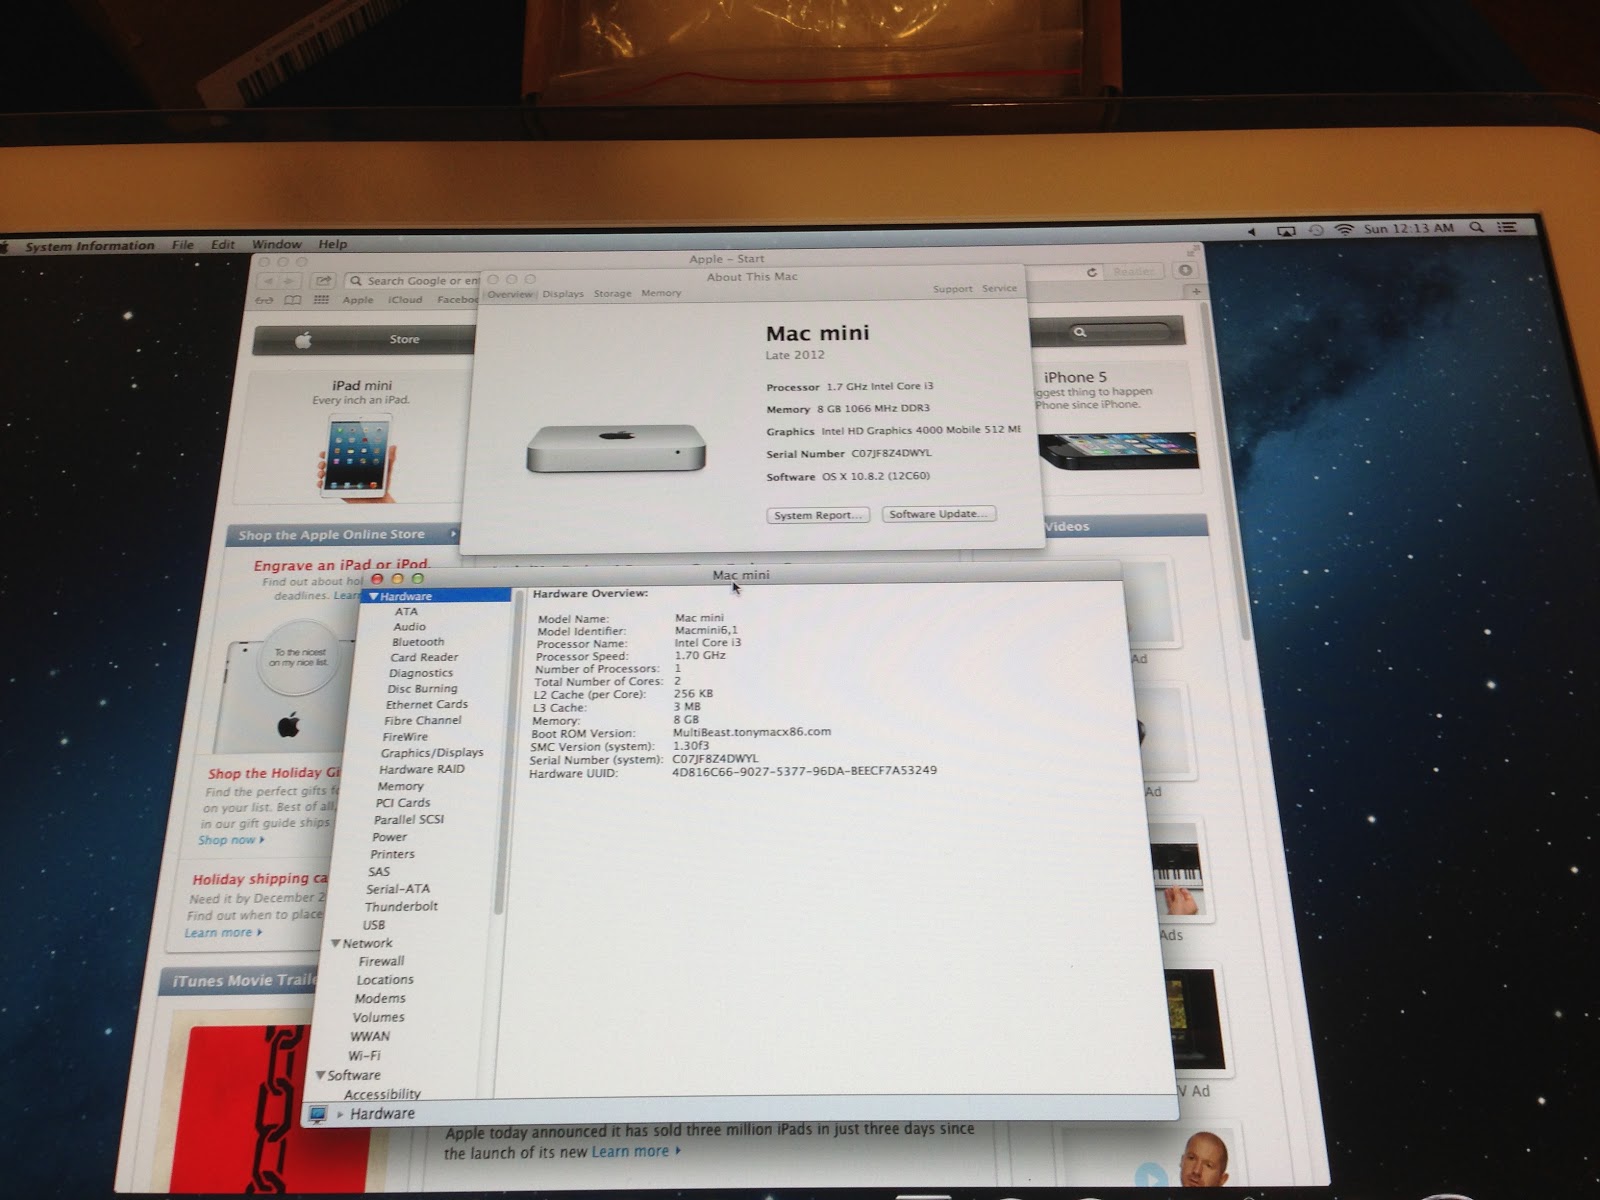This screenshot has width=1600, height=1200.
Task: Focus Safari's Search Google address field
Action: pos(412,281)
